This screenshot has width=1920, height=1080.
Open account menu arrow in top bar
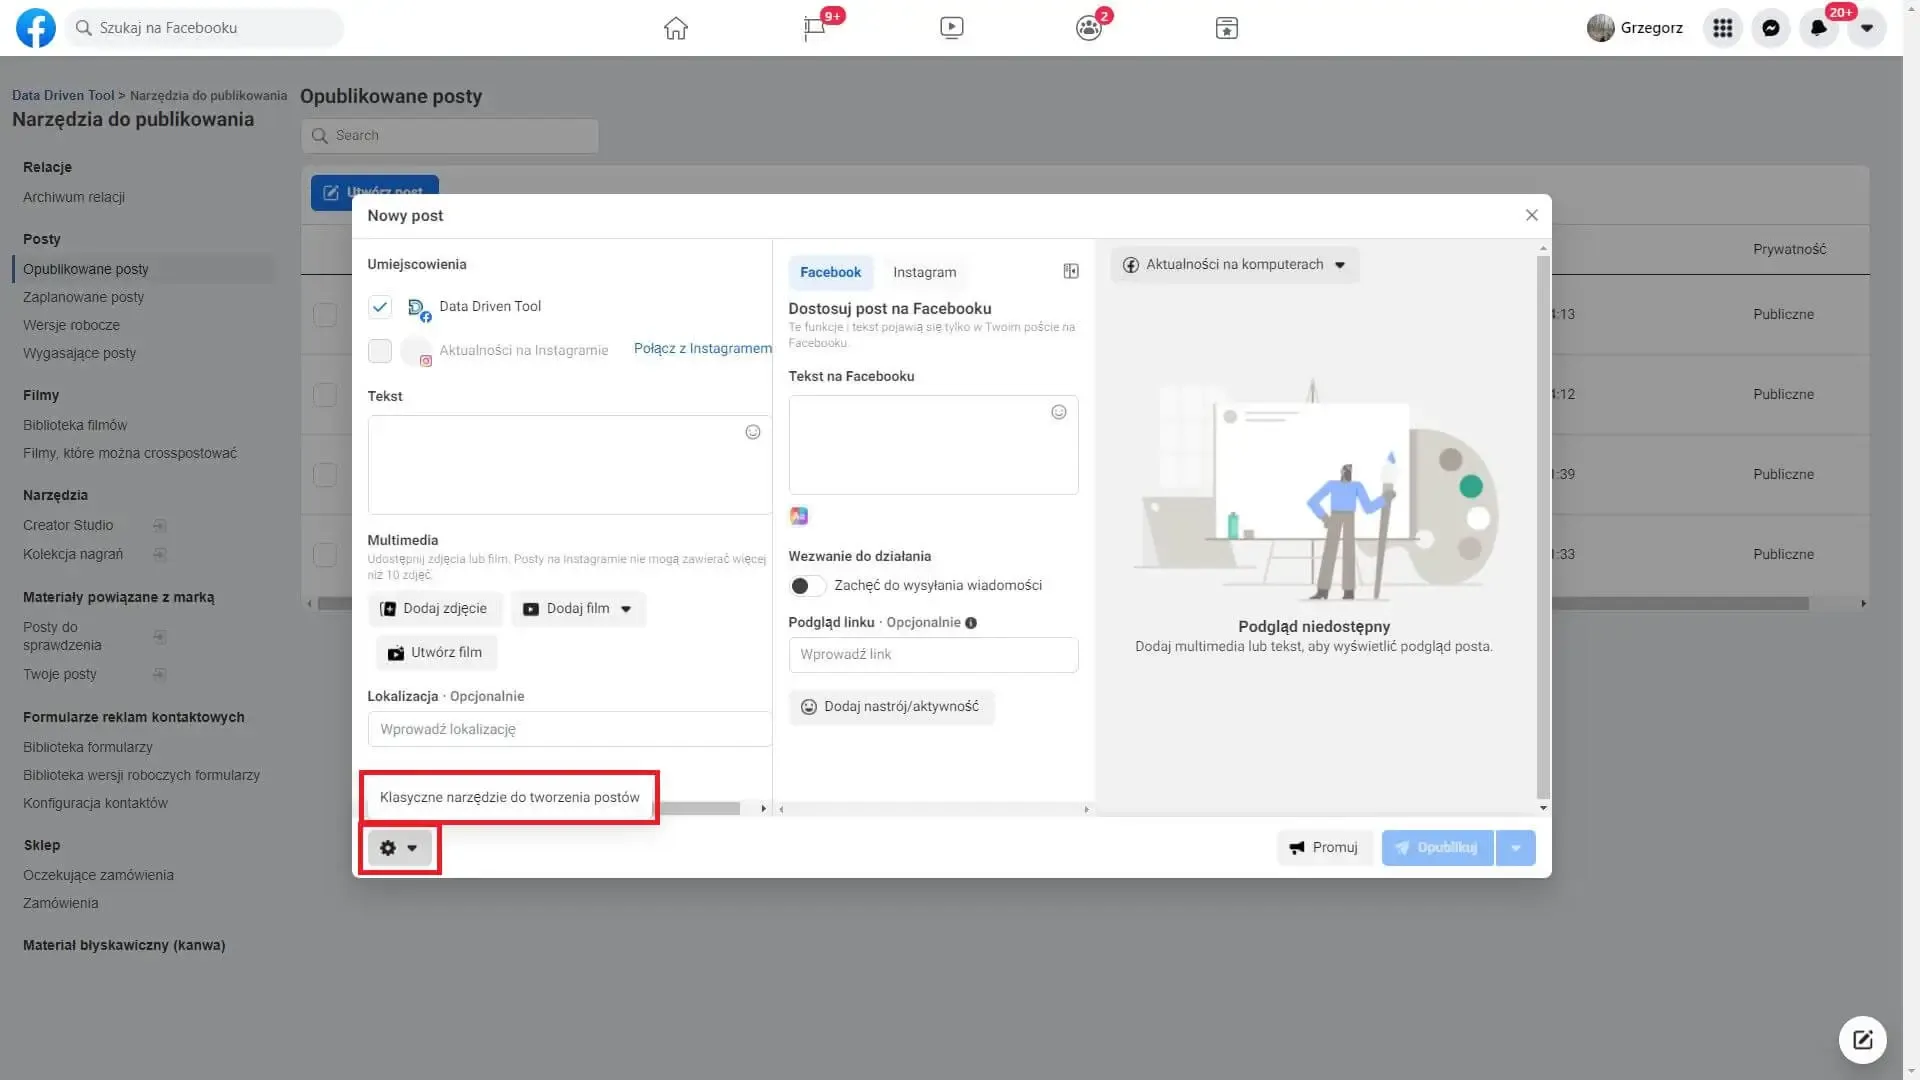point(1866,28)
